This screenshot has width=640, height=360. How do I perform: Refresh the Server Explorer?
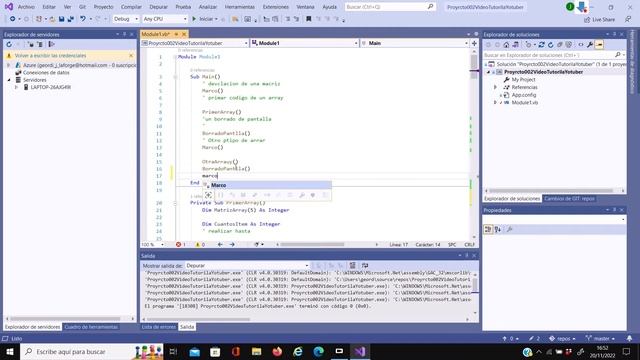point(9,44)
